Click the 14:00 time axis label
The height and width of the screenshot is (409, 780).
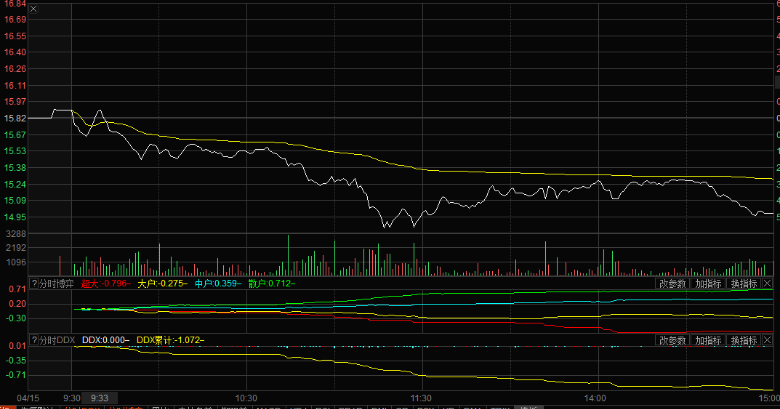[x=594, y=398]
